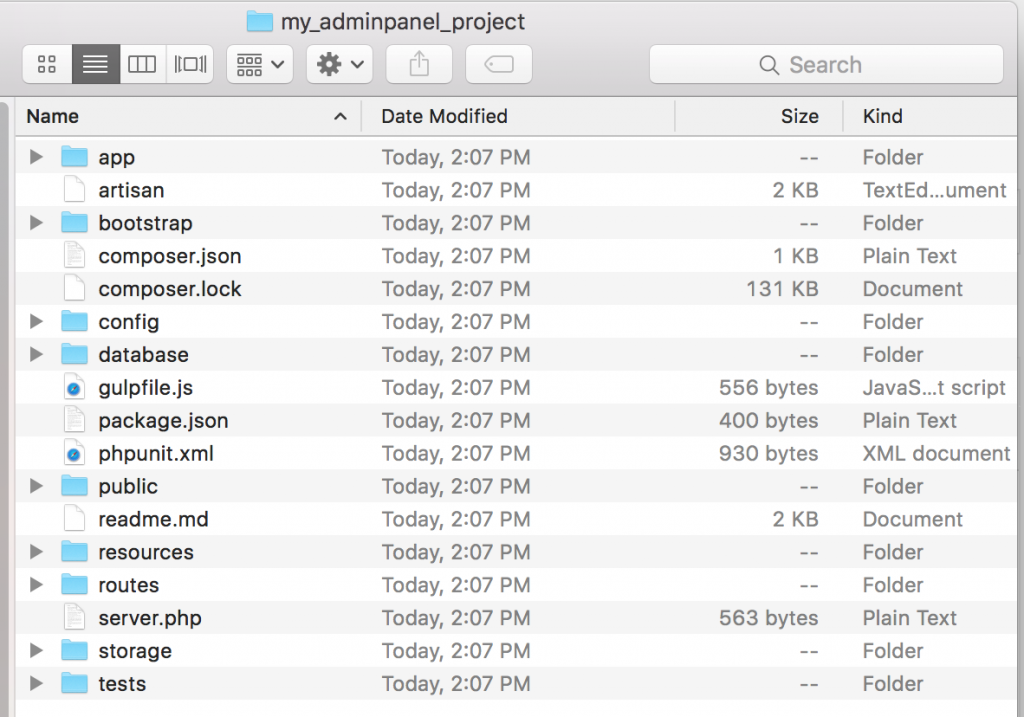Screen dimensions: 1024x717
Task: Expand the config folder disclosure triangle
Action: [x=37, y=321]
